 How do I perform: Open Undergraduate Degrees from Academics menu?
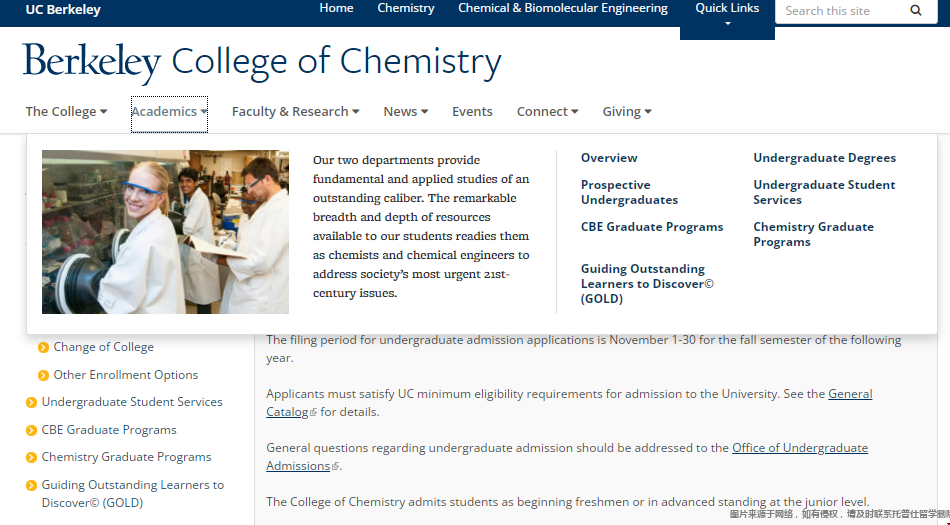[x=824, y=158]
